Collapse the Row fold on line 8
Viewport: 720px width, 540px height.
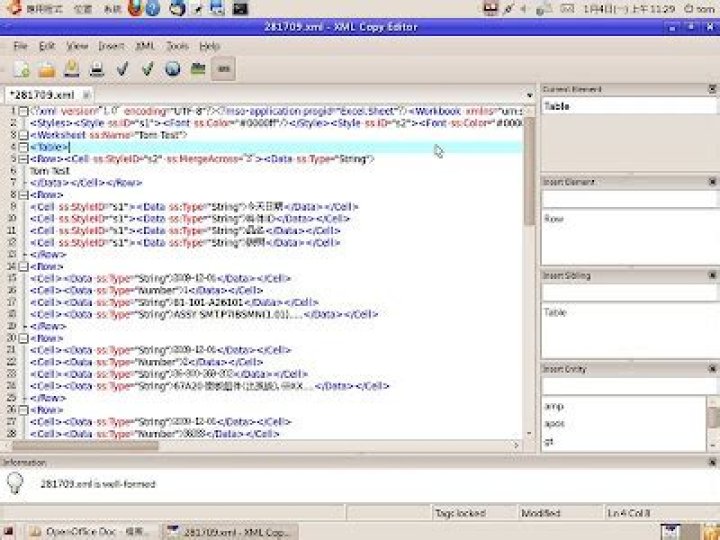[23, 195]
